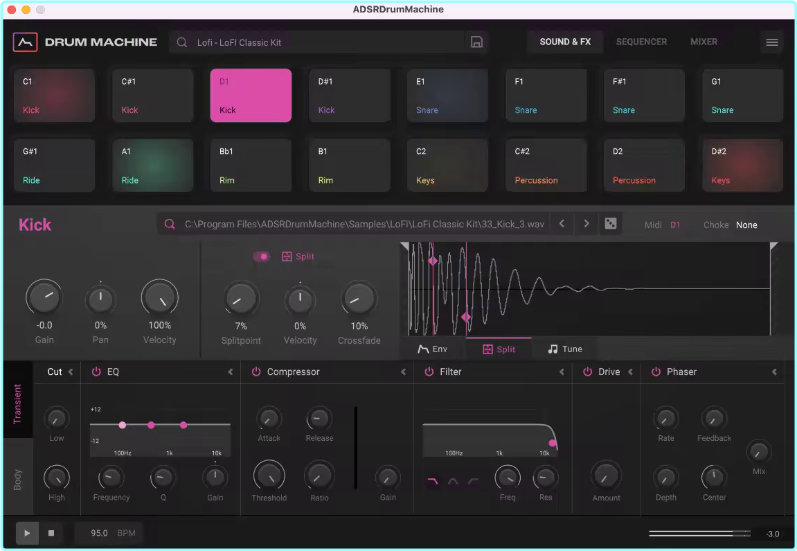Click the filter cutoff node on the curve
This screenshot has width=797, height=551.
[x=553, y=444]
